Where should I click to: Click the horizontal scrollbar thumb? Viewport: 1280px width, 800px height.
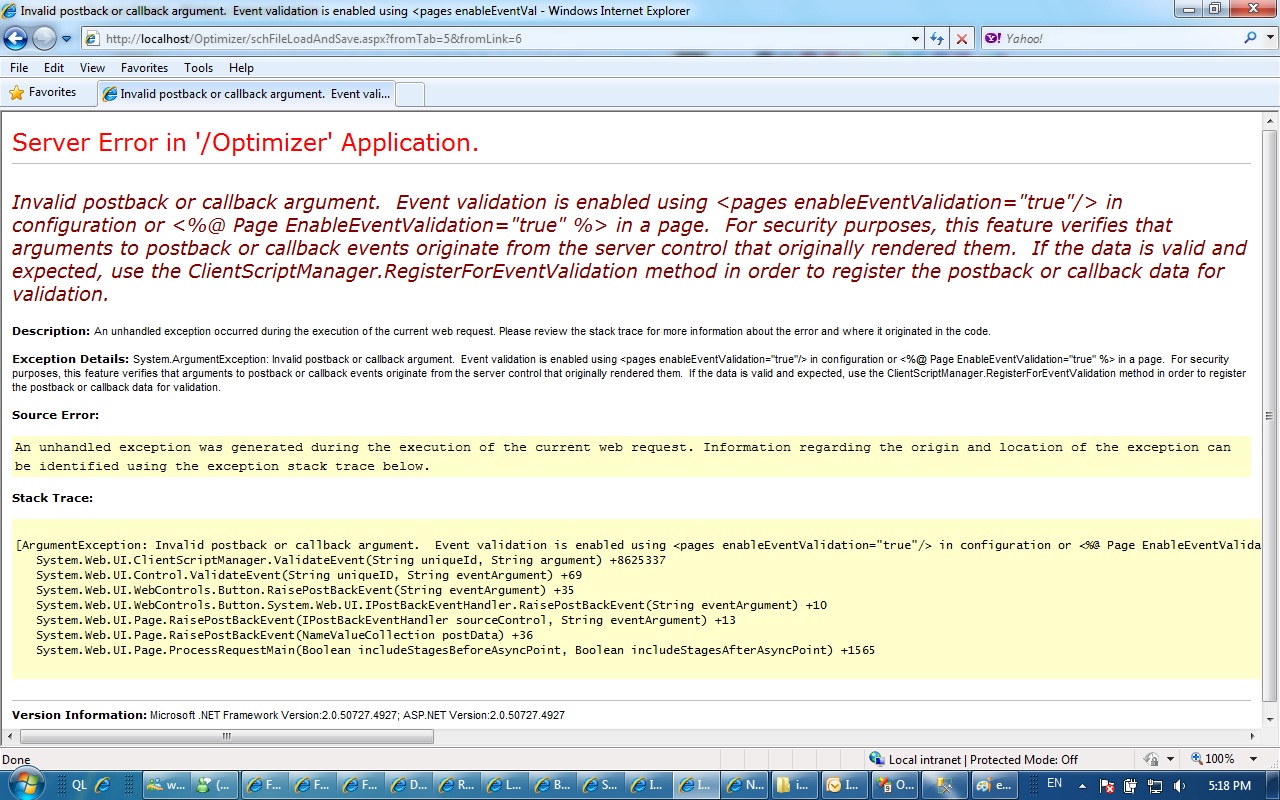point(227,736)
